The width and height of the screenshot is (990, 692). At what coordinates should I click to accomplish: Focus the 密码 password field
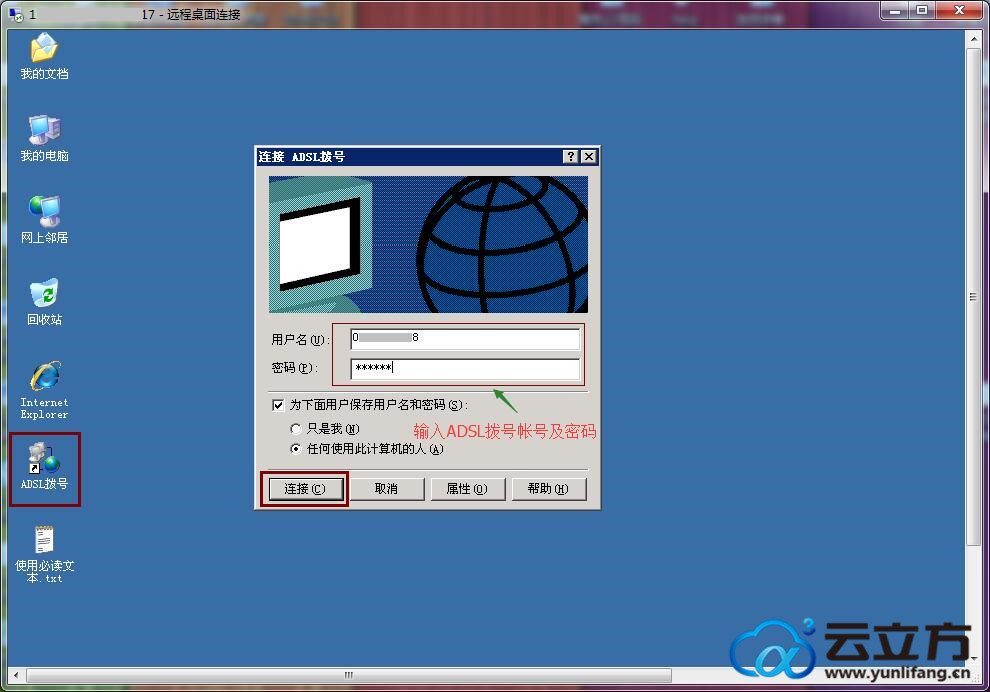coord(465,369)
